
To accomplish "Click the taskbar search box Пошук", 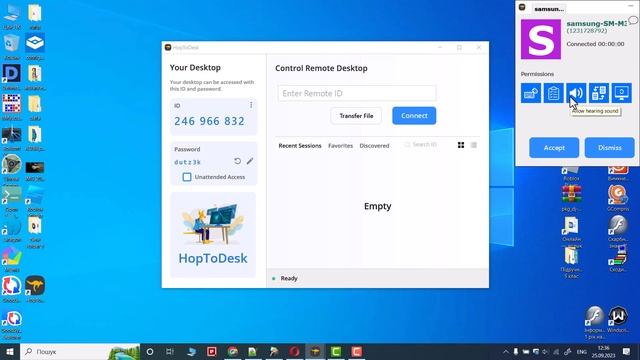I will click(x=80, y=351).
